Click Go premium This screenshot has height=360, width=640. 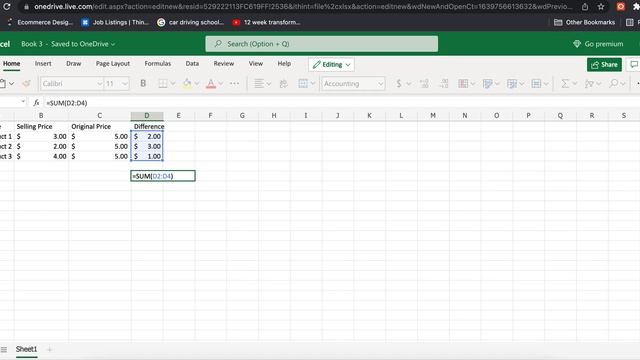click(598, 44)
